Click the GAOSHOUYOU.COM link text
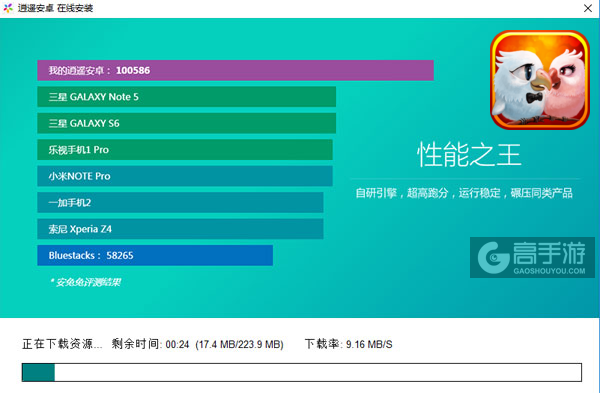600x393 pixels. (549, 271)
